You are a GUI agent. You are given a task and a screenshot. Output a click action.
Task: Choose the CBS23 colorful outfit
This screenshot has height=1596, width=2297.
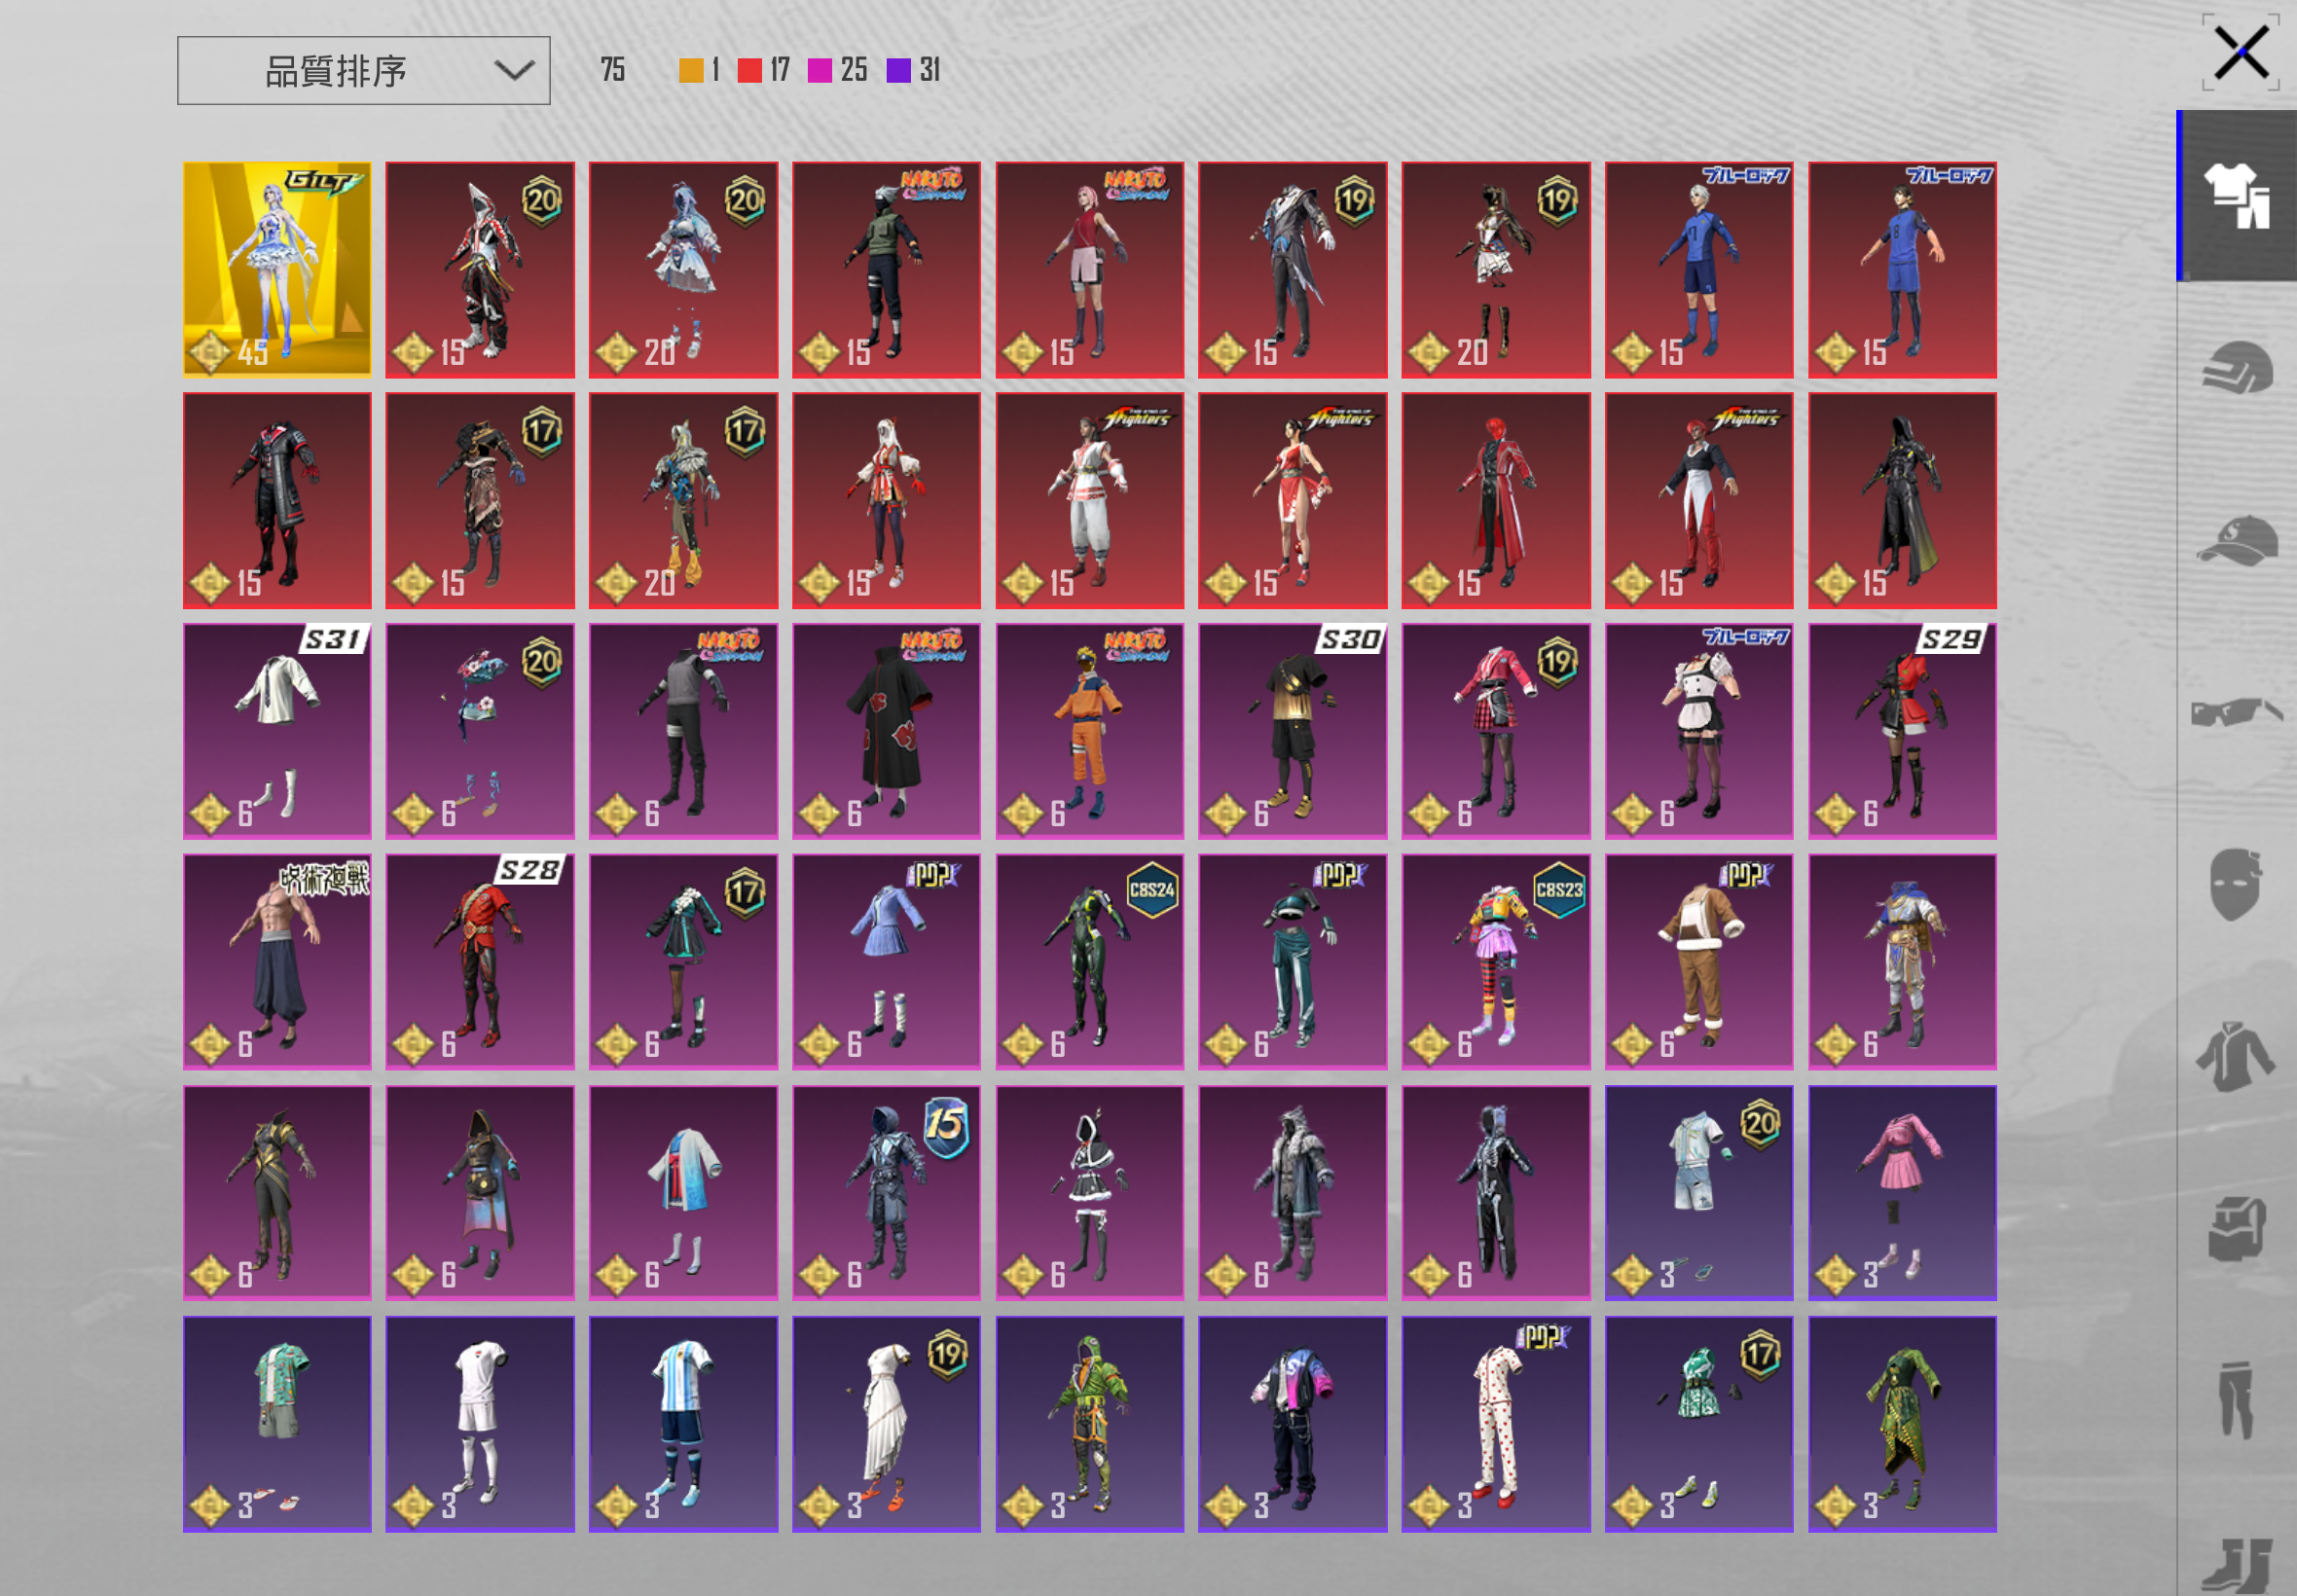pos(1496,962)
